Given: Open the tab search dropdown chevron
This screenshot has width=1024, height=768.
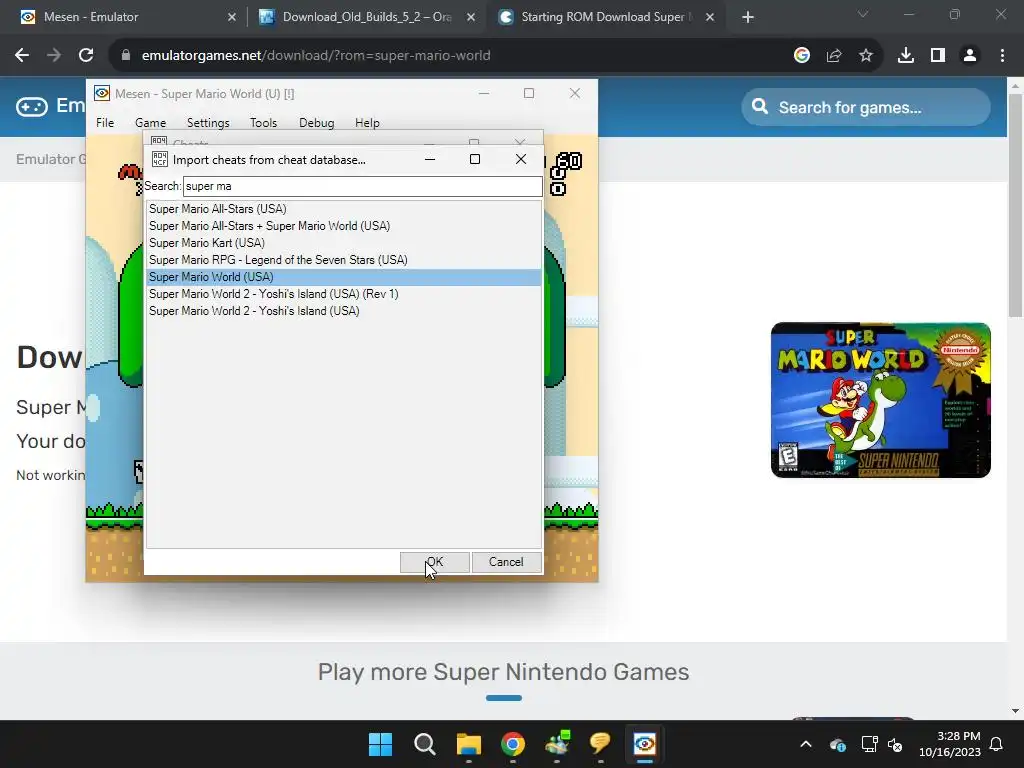Looking at the screenshot, I should 863,14.
